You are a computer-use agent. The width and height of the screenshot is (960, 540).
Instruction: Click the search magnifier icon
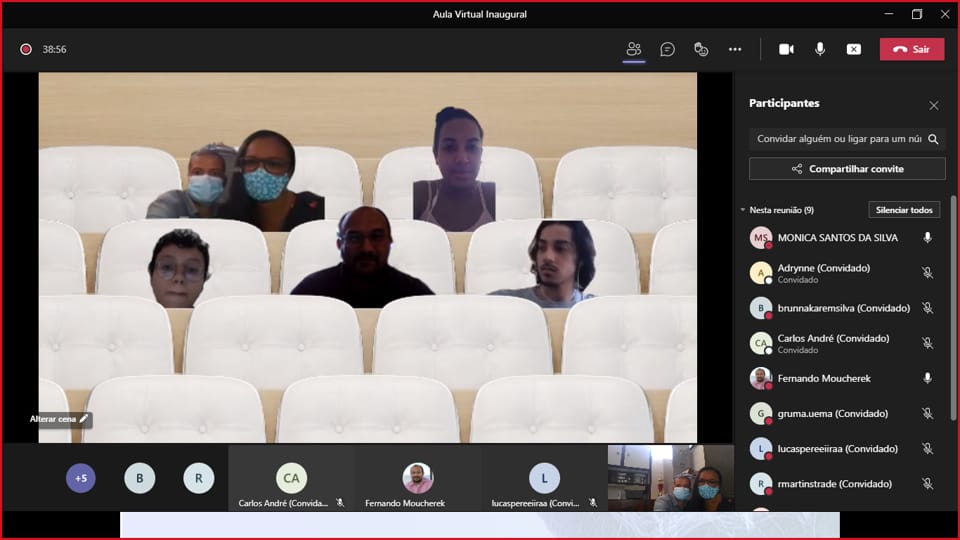pos(933,139)
